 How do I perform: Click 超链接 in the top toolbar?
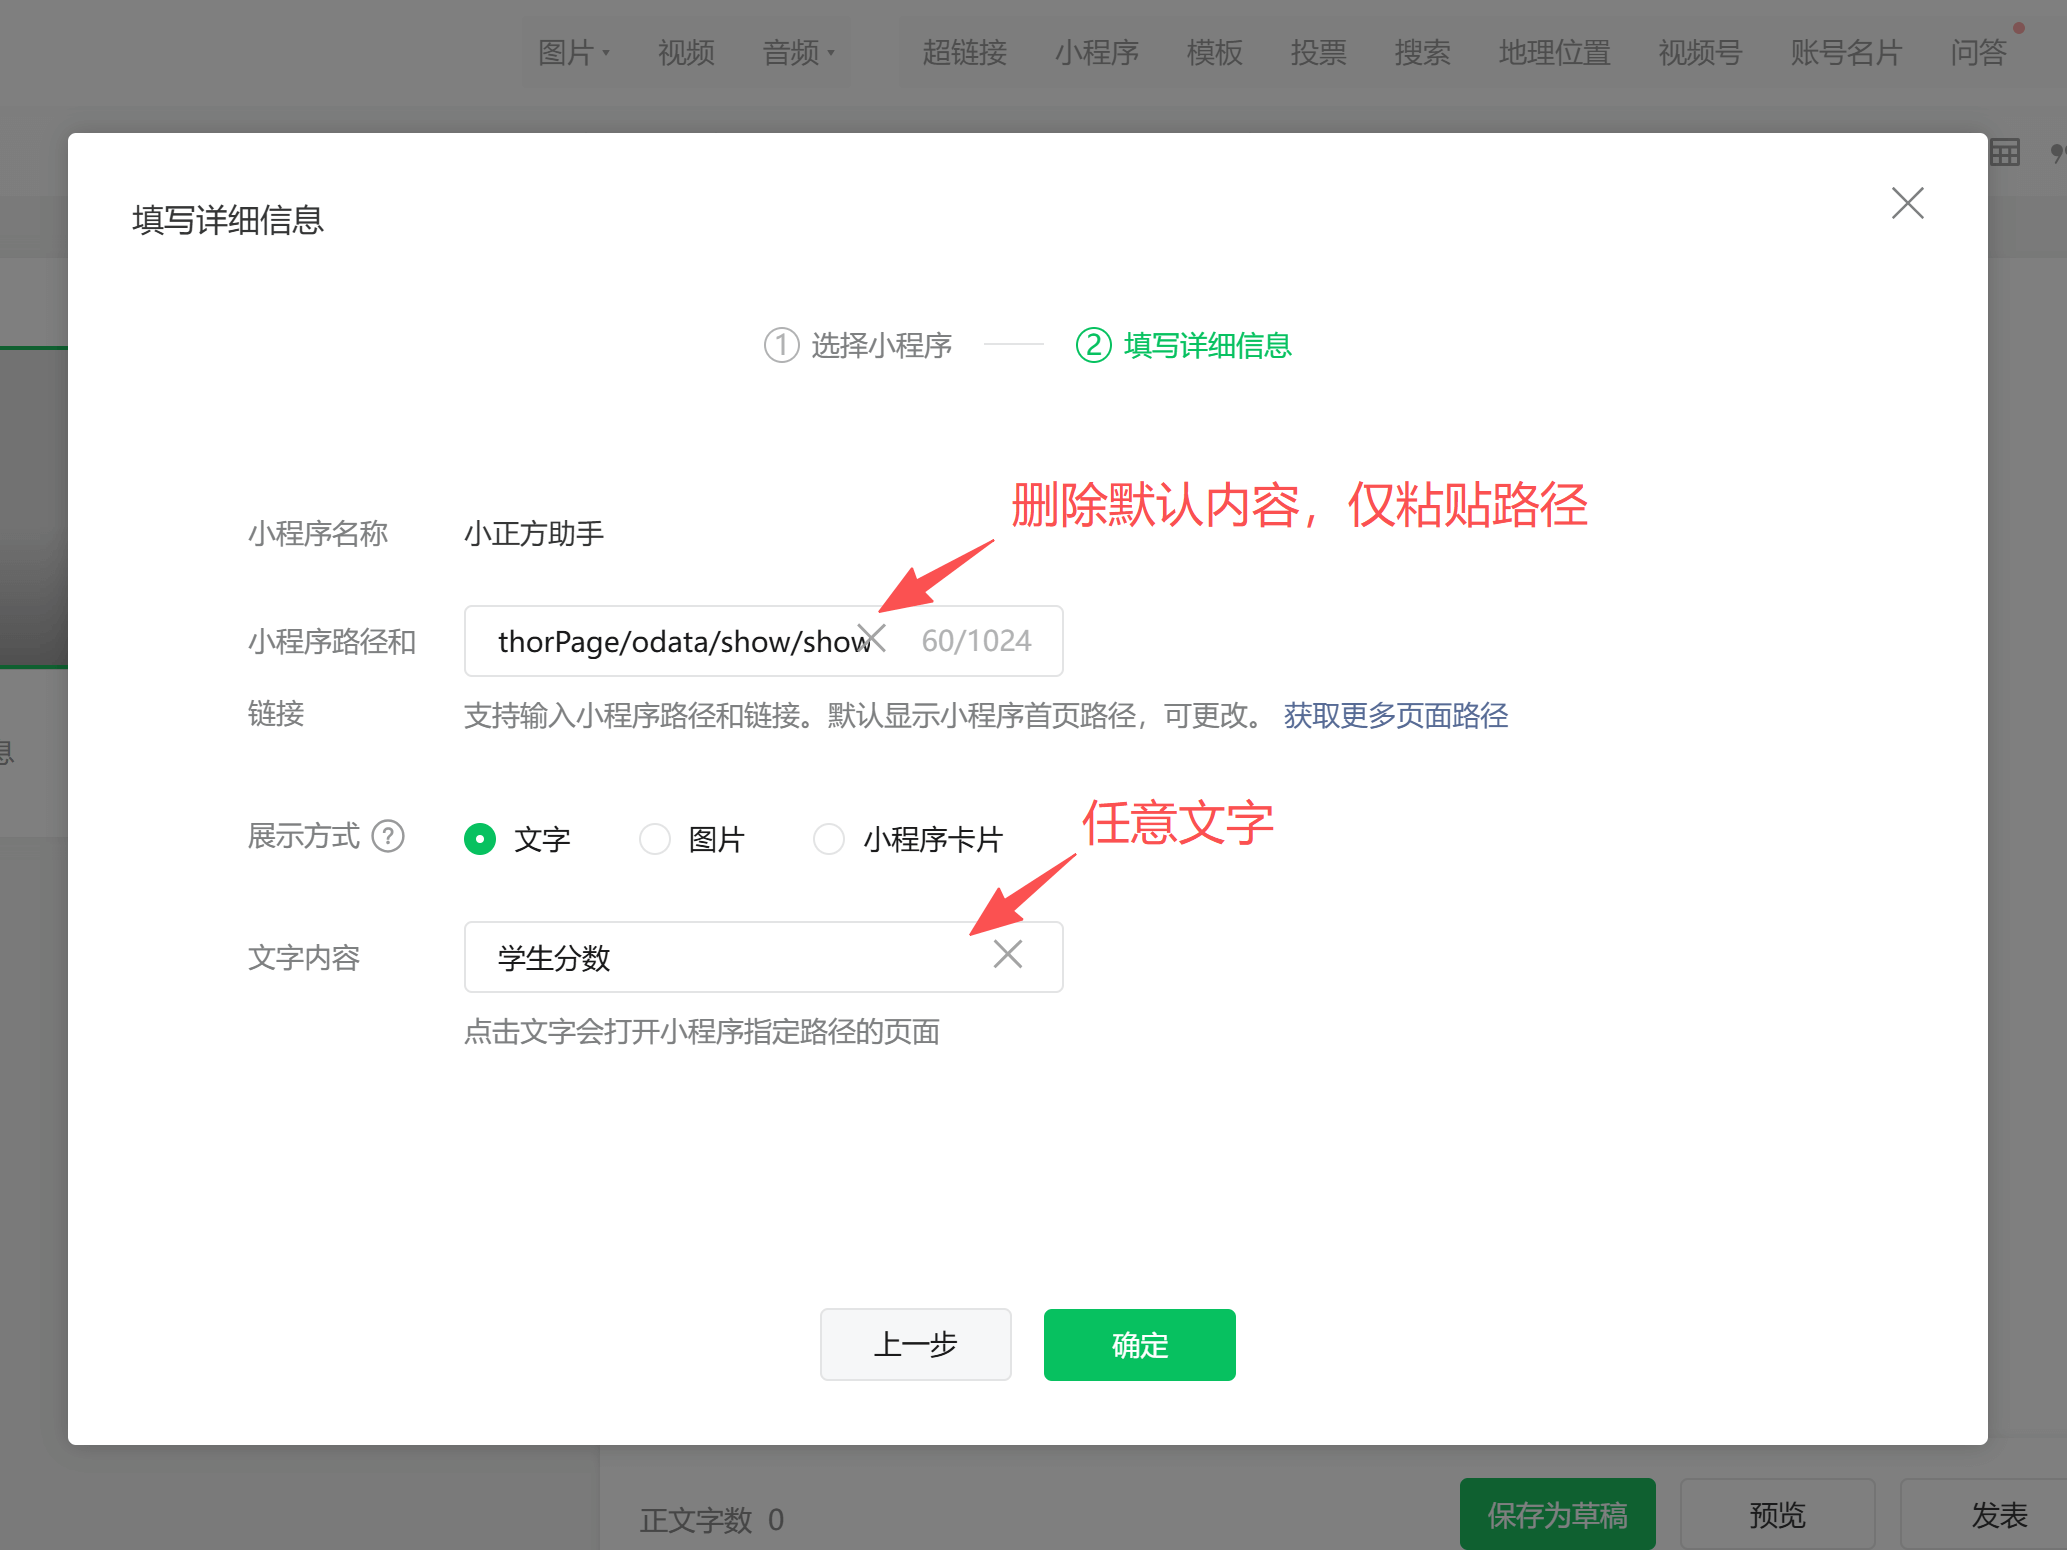(964, 52)
